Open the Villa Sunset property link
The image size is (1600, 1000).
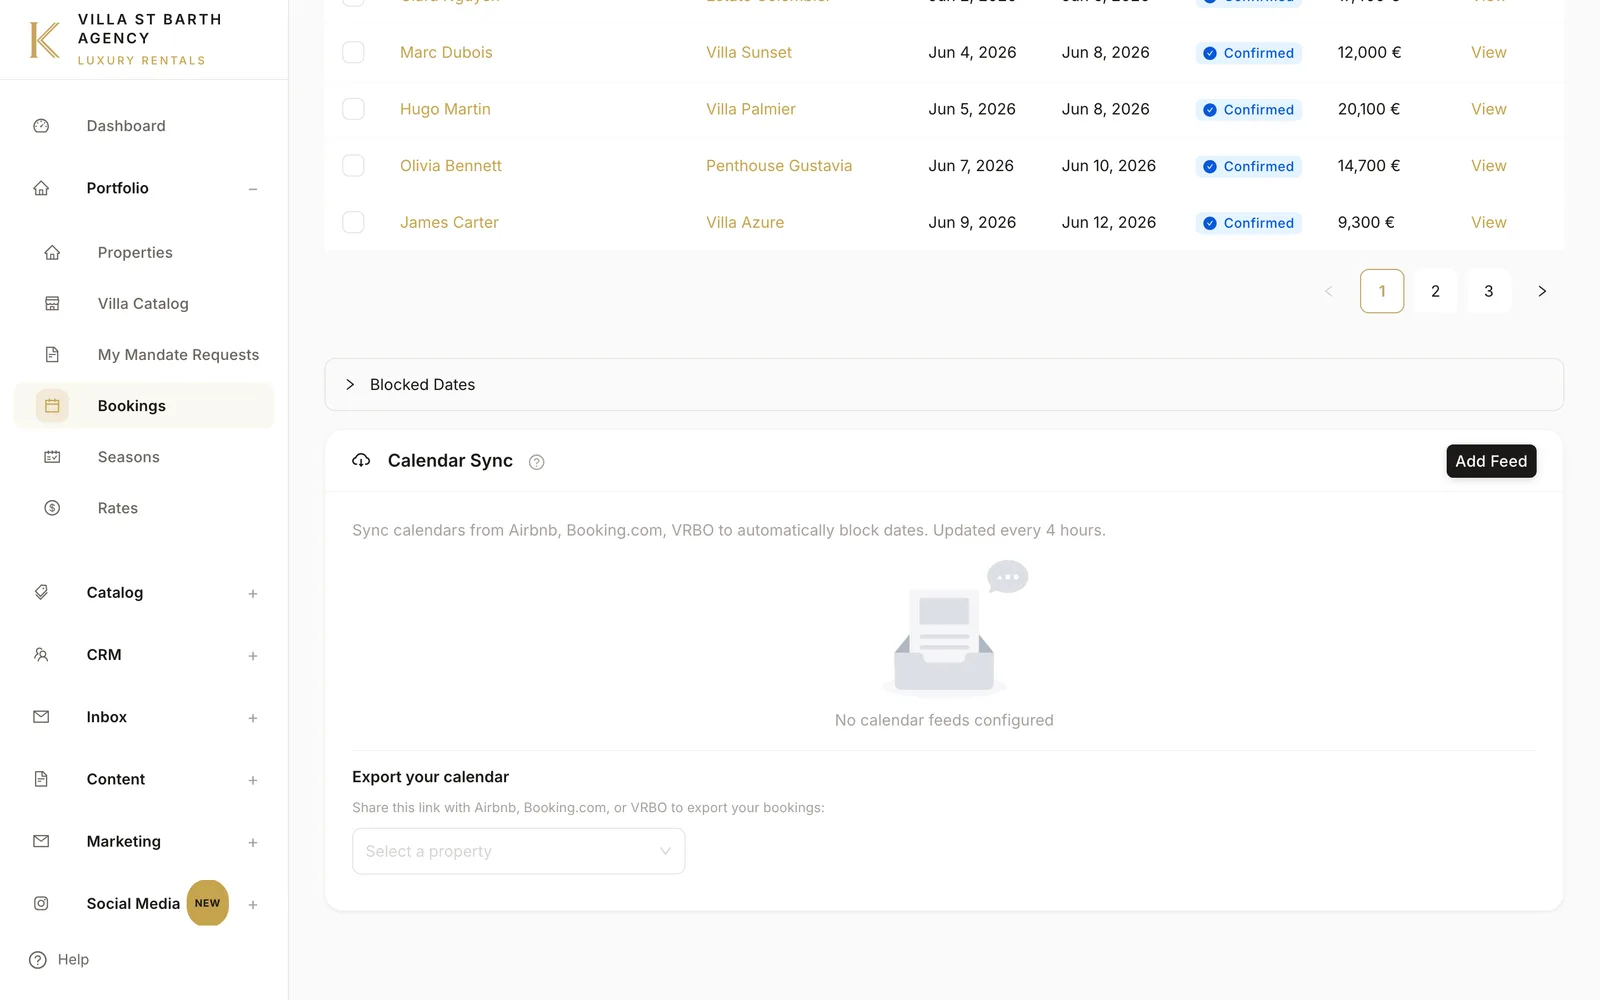[x=749, y=52]
